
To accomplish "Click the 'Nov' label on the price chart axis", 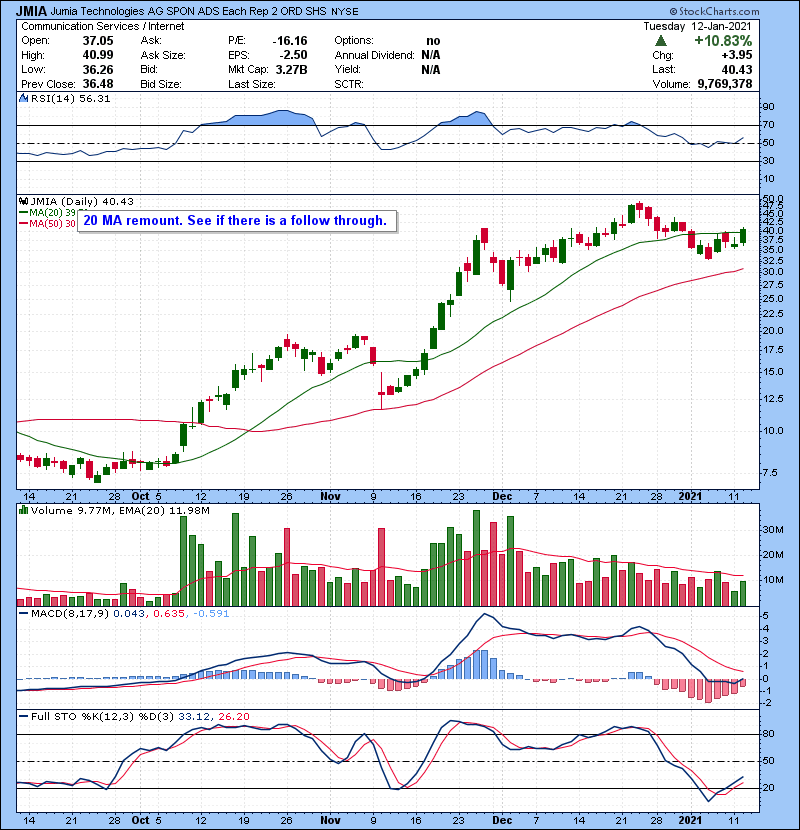I will coord(330,496).
